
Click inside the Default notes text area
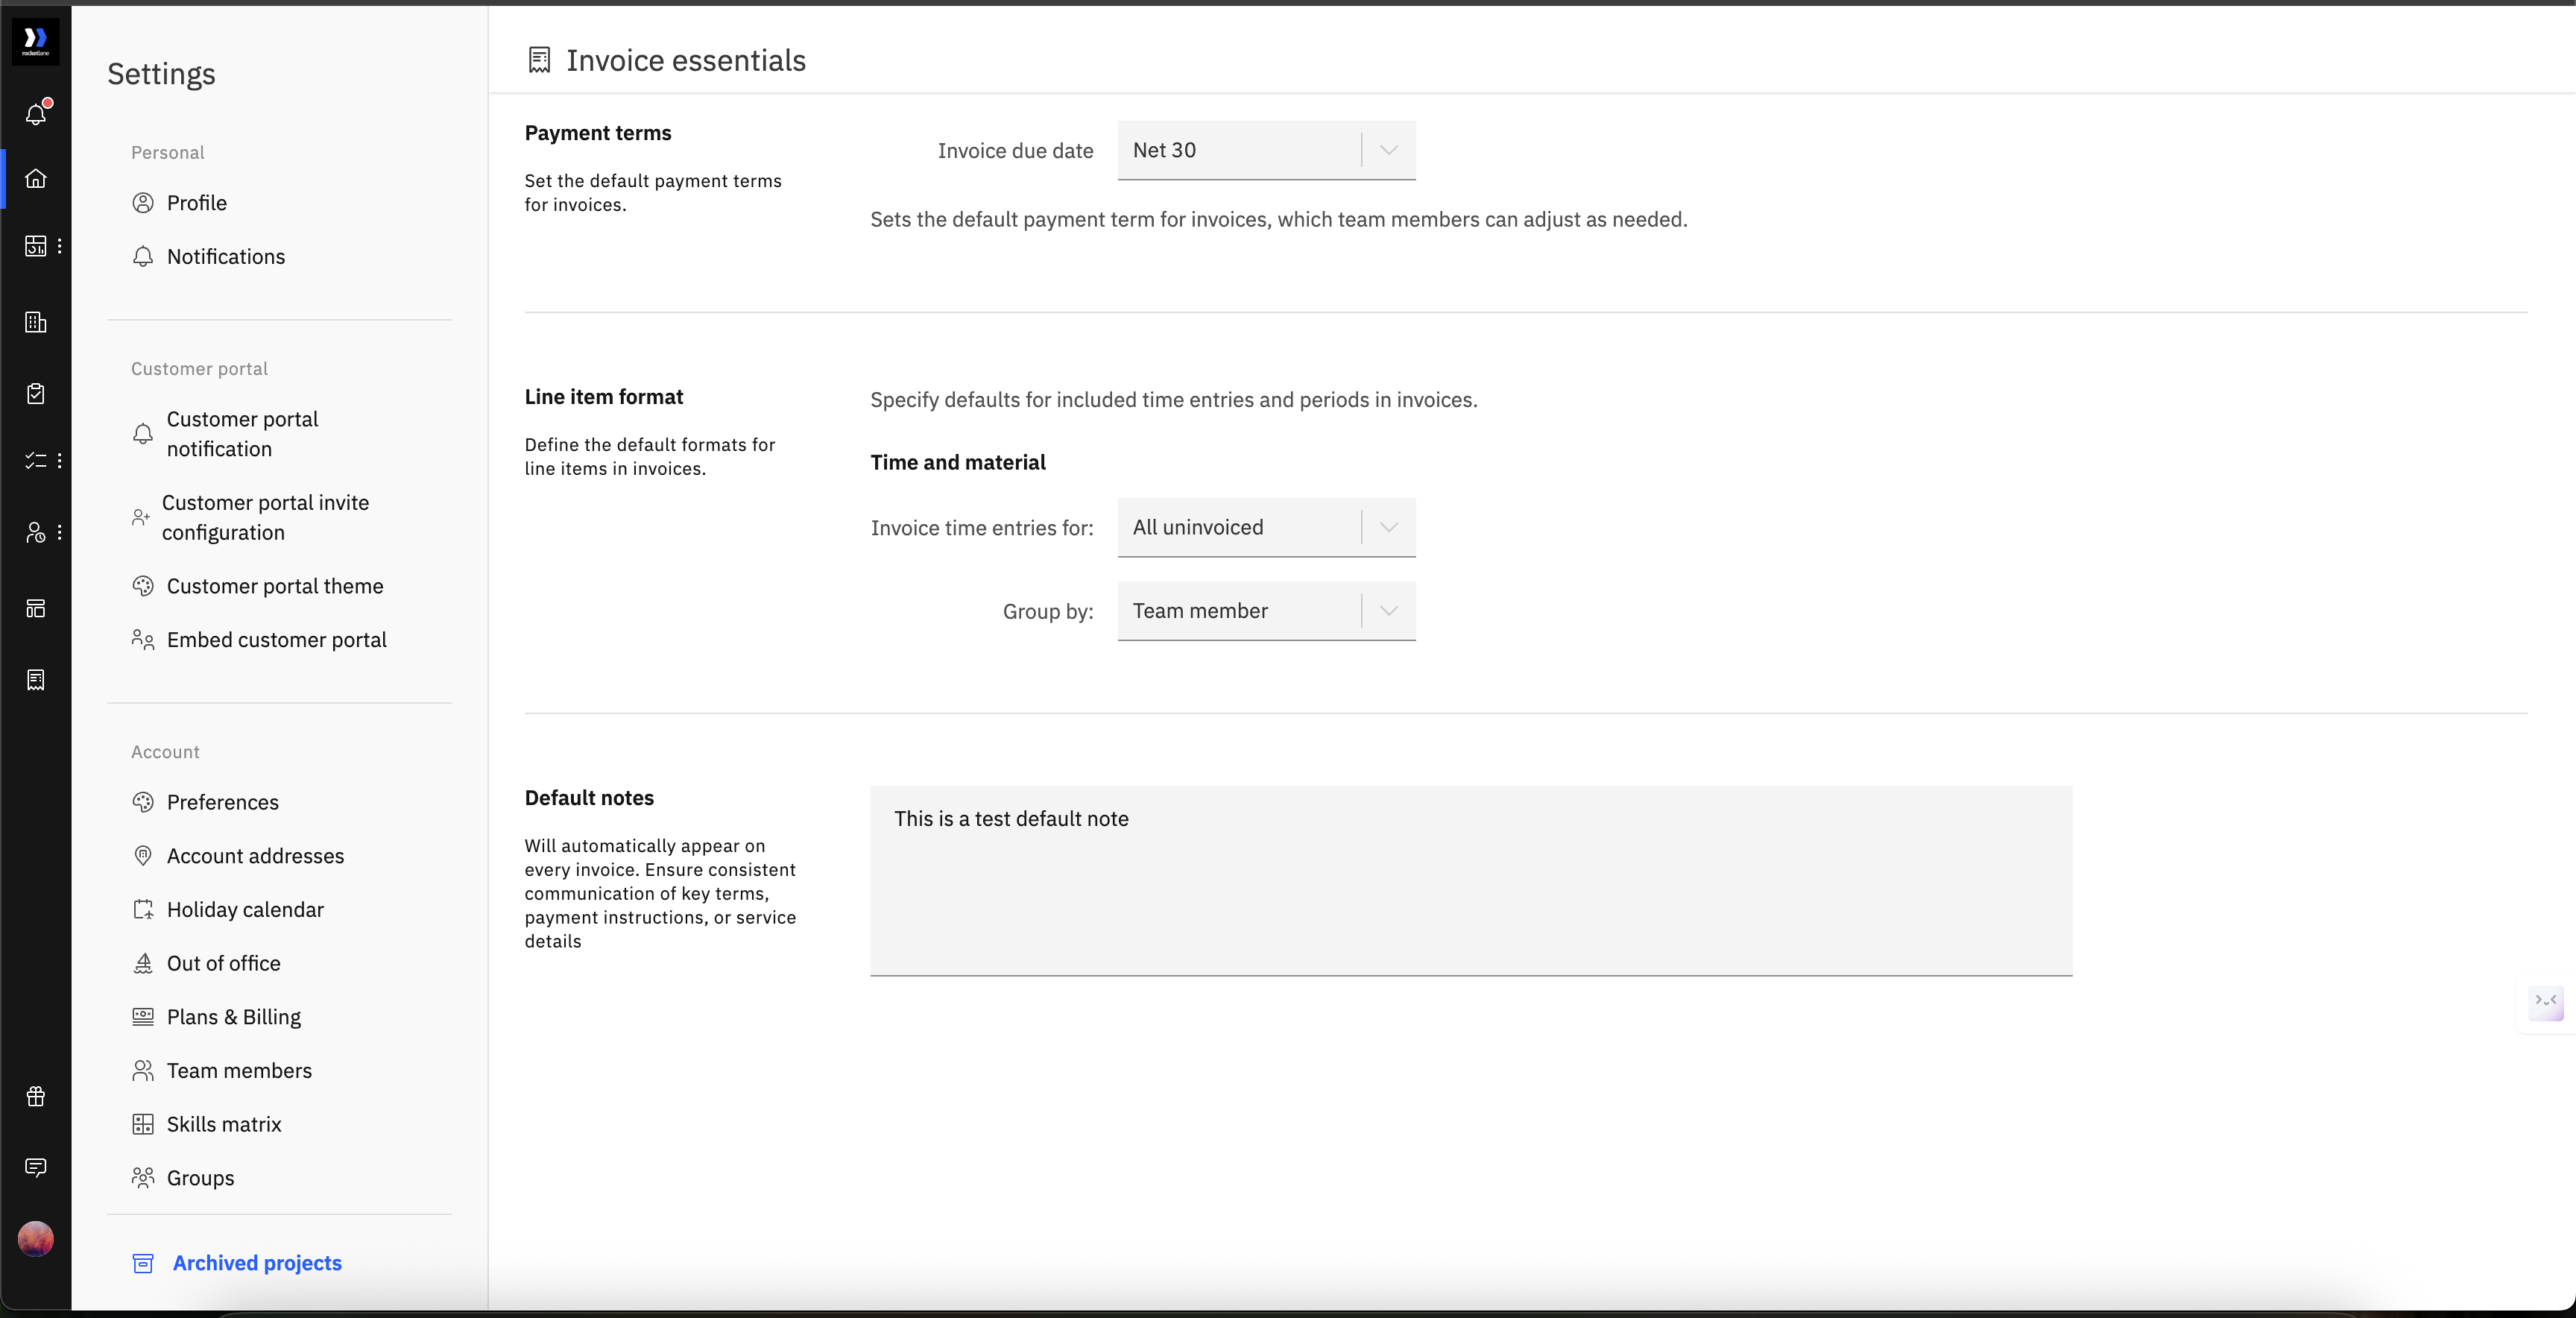pyautogui.click(x=1470, y=880)
